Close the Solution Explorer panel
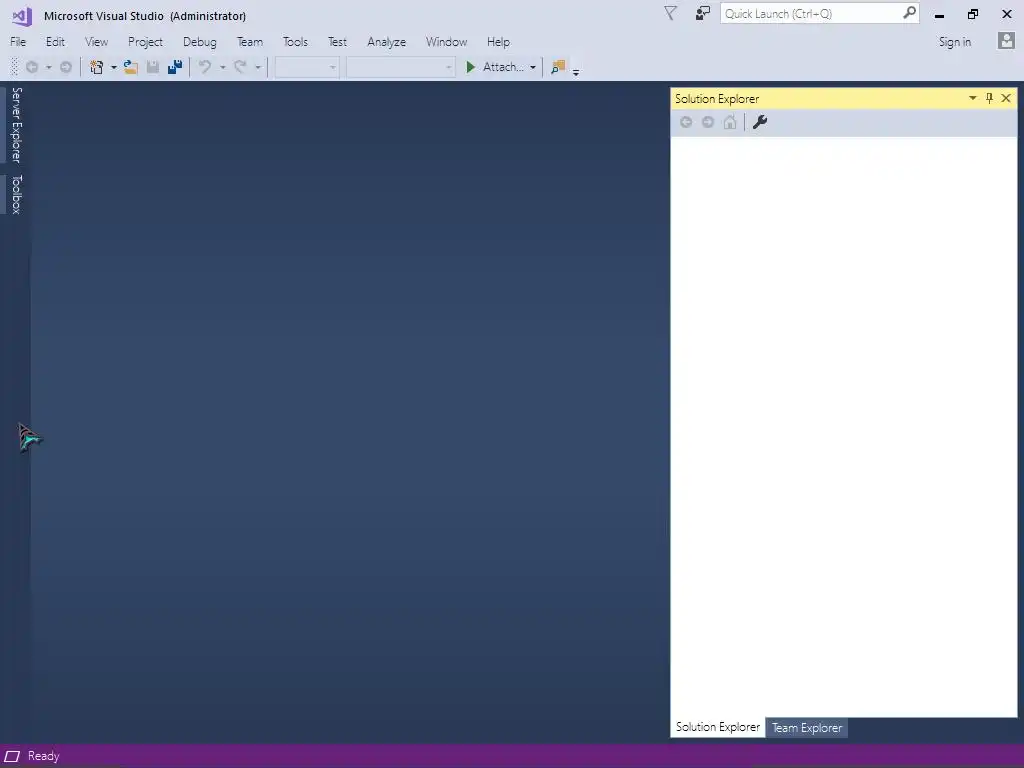Screen dimensions: 1024x768 pos(1006,98)
